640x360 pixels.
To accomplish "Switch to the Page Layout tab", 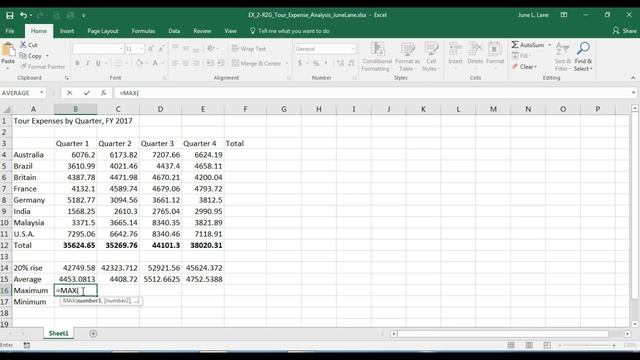I will (x=103, y=31).
